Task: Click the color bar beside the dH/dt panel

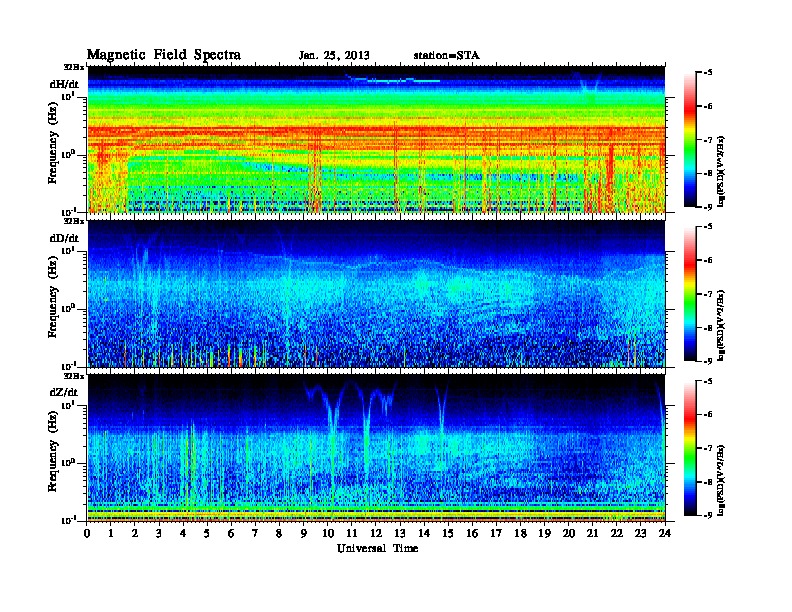Action: pyautogui.click(x=690, y=140)
